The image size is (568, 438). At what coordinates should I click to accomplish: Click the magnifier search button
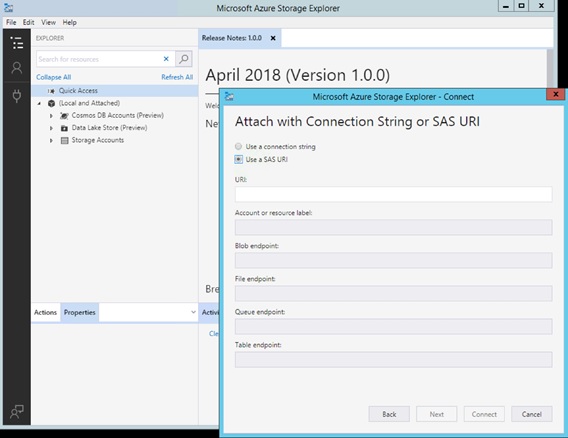point(184,59)
